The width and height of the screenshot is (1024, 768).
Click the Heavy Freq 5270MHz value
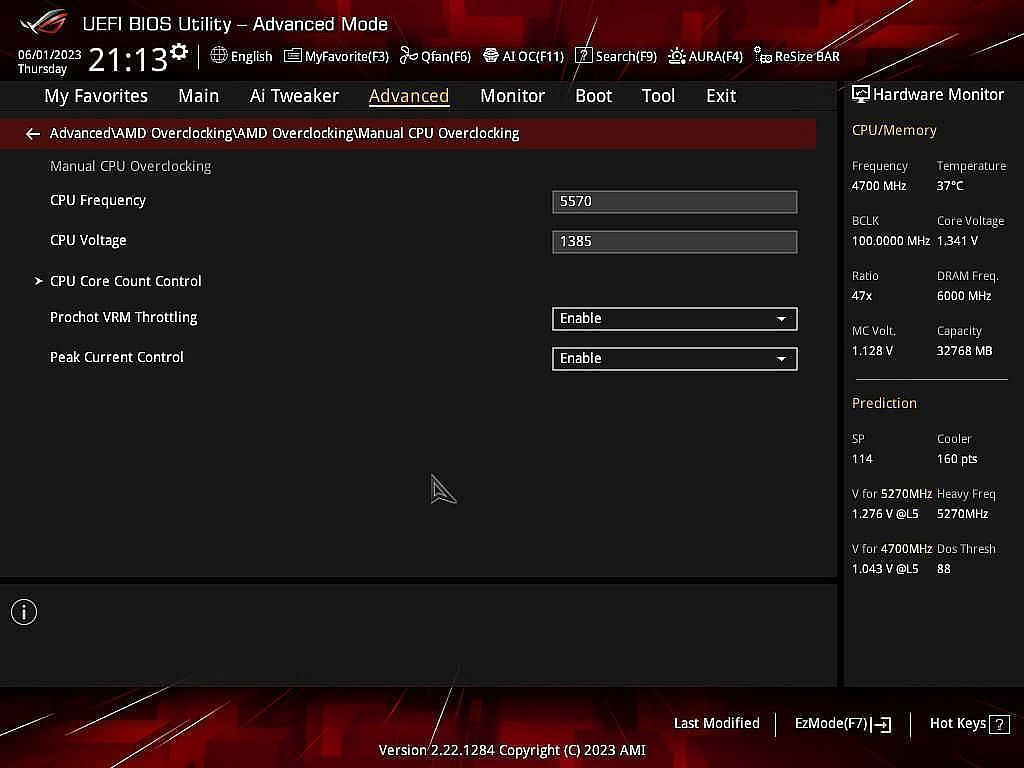click(963, 514)
